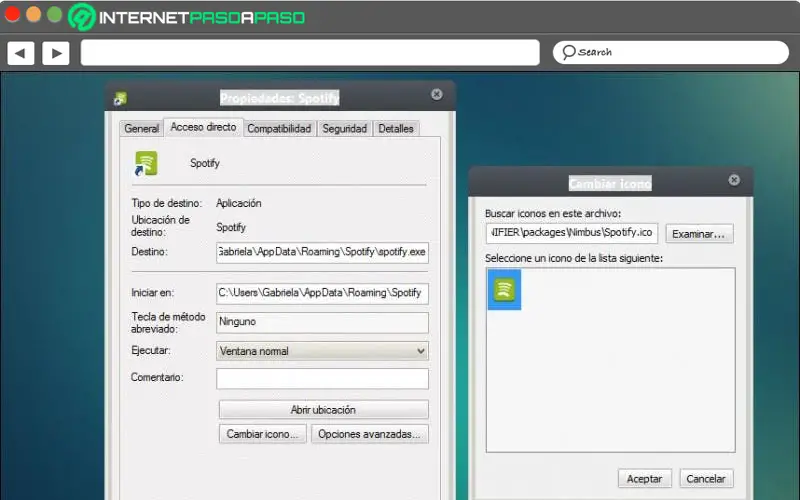Click the browser forward arrow button
Image resolution: width=800 pixels, height=500 pixels.
tap(56, 53)
